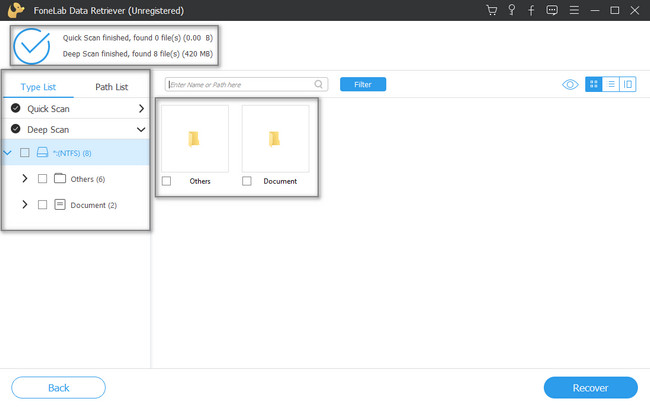Click the Deep Scan checkmark icon
Screen dimensions: 650x407
pos(16,129)
